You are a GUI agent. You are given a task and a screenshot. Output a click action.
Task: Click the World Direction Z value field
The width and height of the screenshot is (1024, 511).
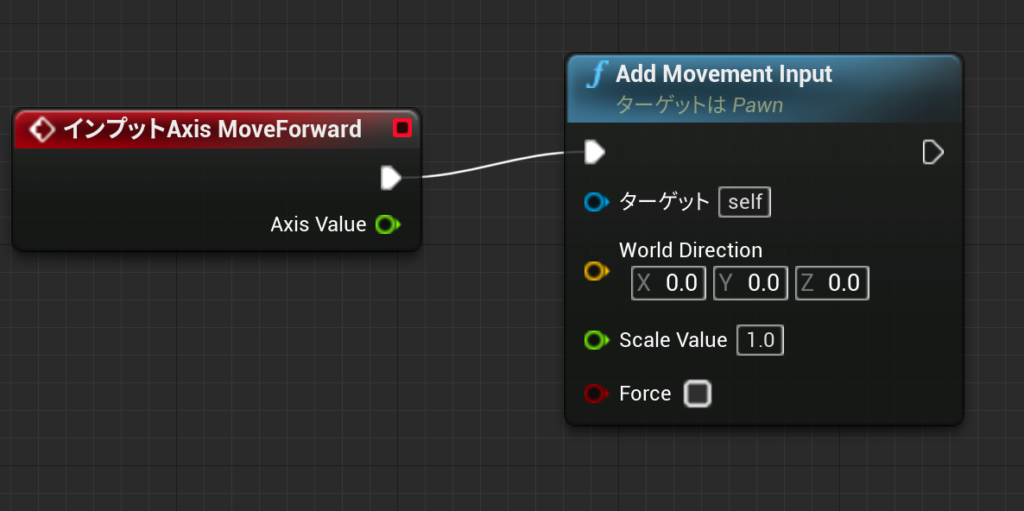coord(832,283)
